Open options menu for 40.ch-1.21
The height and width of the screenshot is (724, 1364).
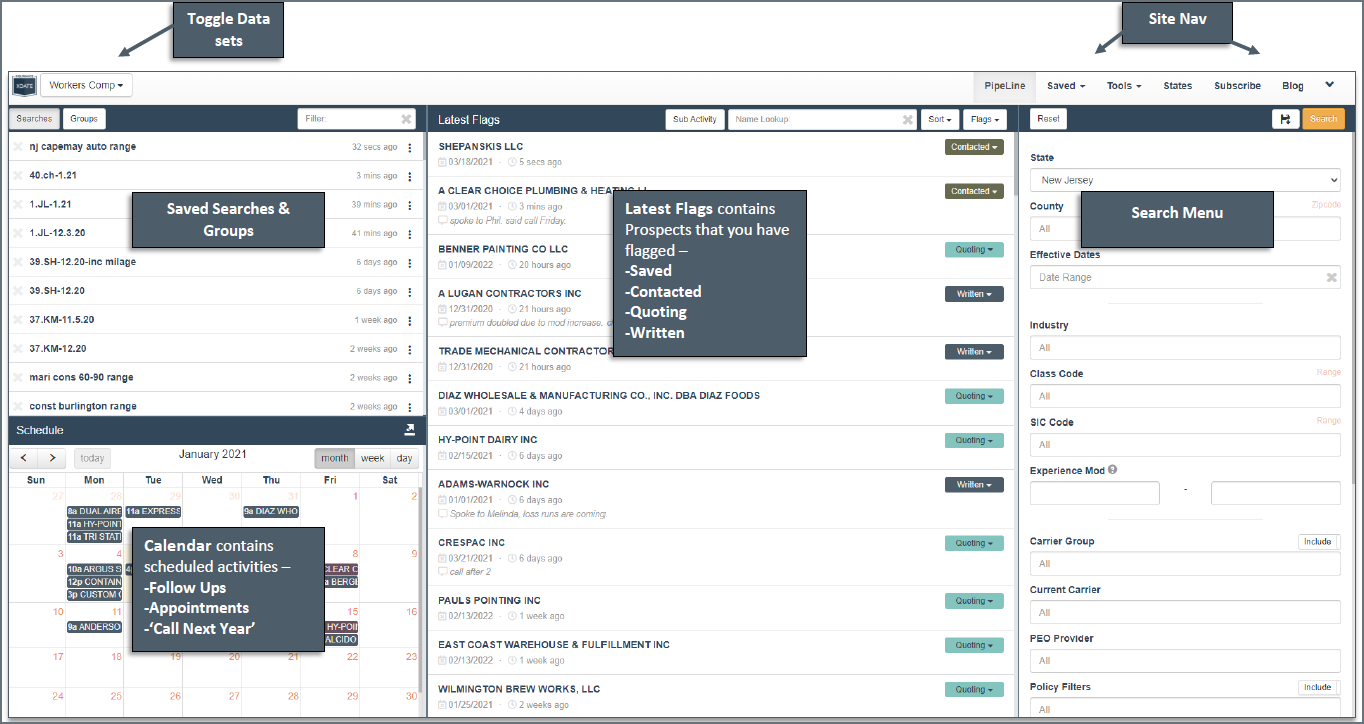click(410, 176)
